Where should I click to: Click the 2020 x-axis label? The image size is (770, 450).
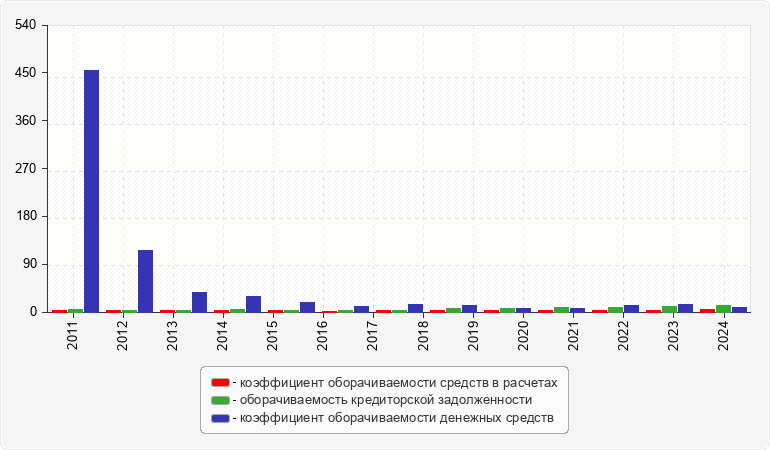[x=523, y=334]
